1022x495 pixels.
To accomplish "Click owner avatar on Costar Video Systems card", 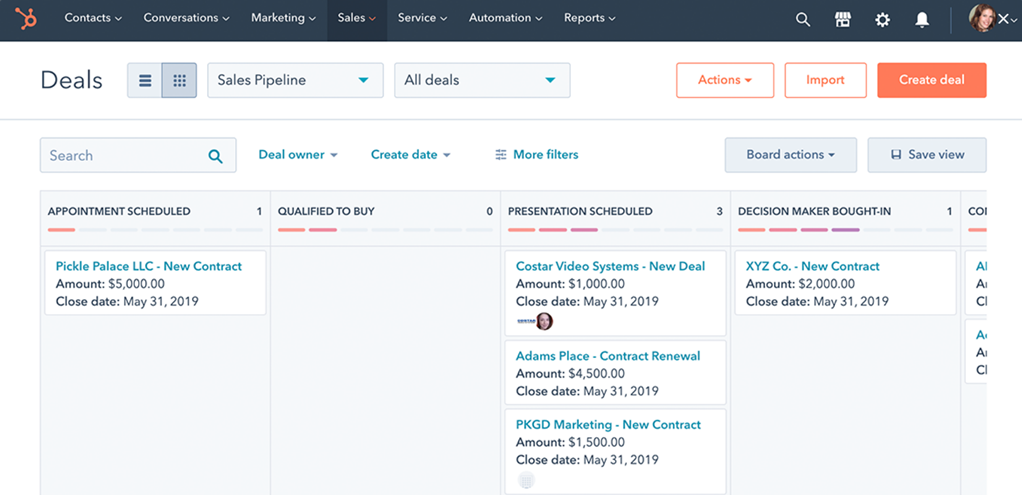I will point(544,321).
